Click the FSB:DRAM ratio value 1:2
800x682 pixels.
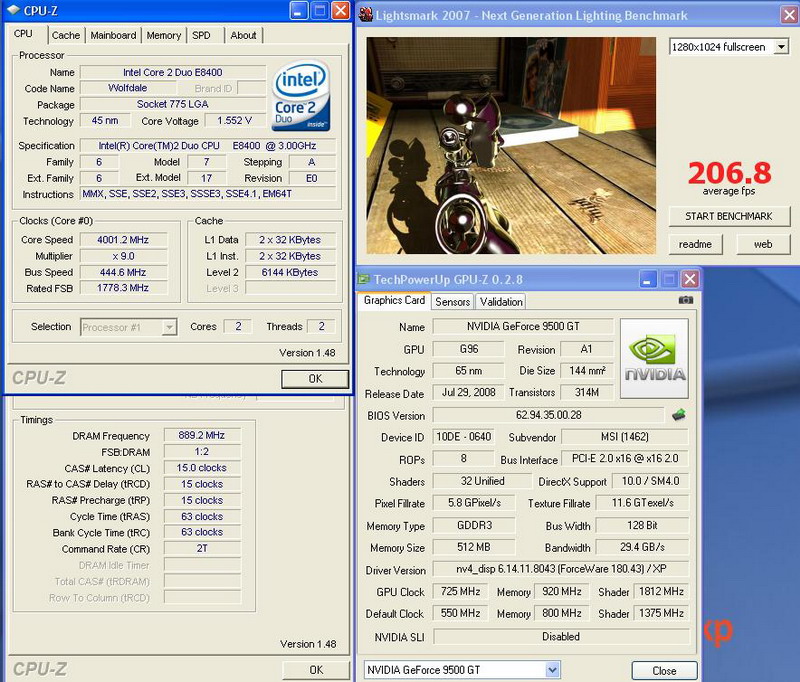pyautogui.click(x=202, y=451)
